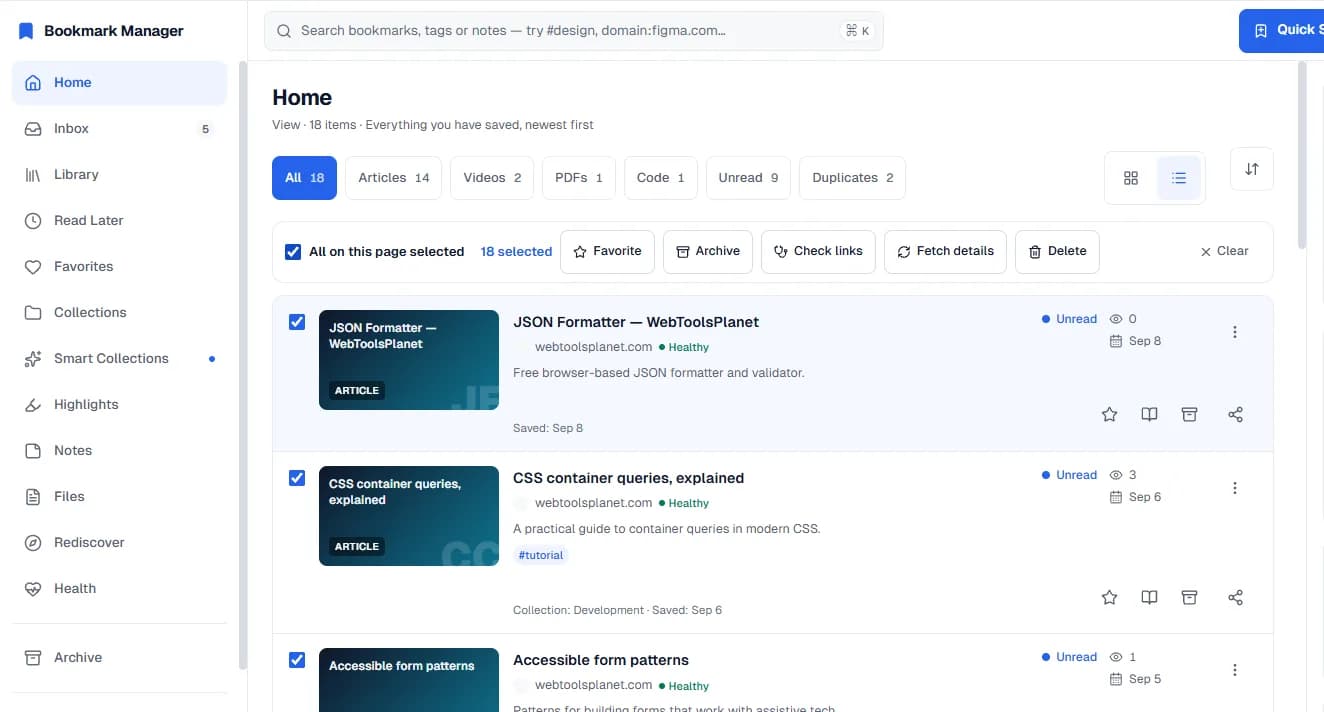Open Favorites in the sidebar
1324x712 pixels.
119,267
